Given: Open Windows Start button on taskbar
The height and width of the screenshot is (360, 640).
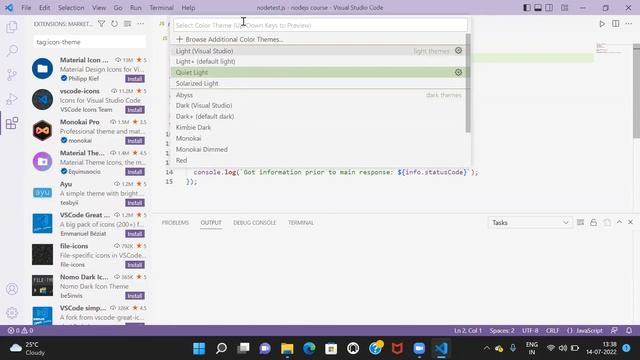Looking at the screenshot, I should pyautogui.click(x=199, y=348).
